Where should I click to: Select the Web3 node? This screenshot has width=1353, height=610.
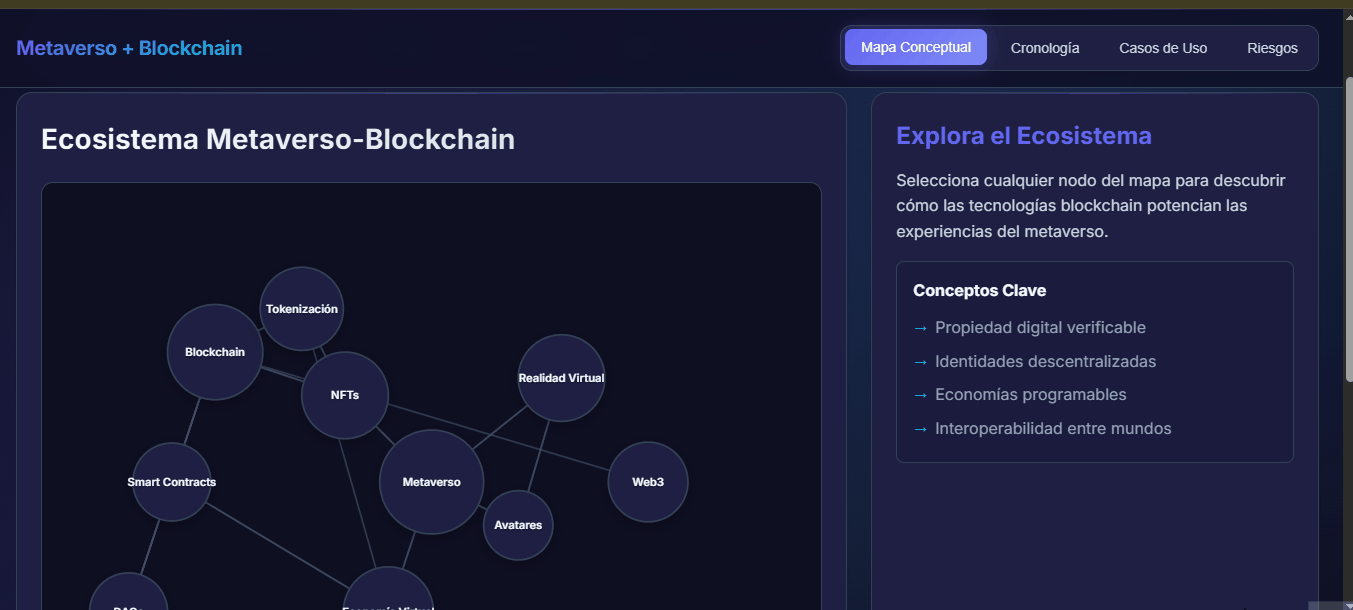coord(648,482)
